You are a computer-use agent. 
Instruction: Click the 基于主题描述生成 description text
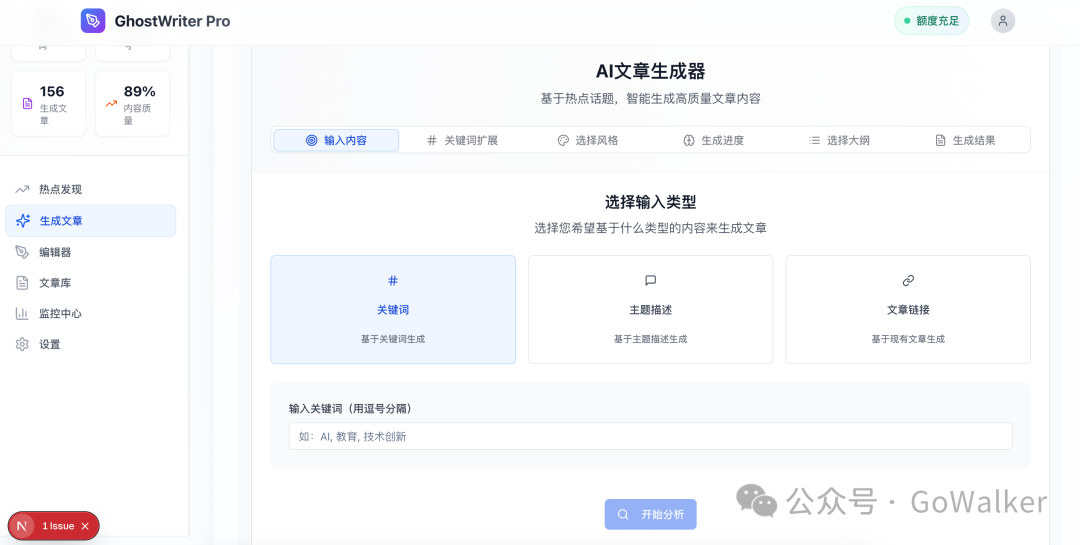(x=650, y=339)
